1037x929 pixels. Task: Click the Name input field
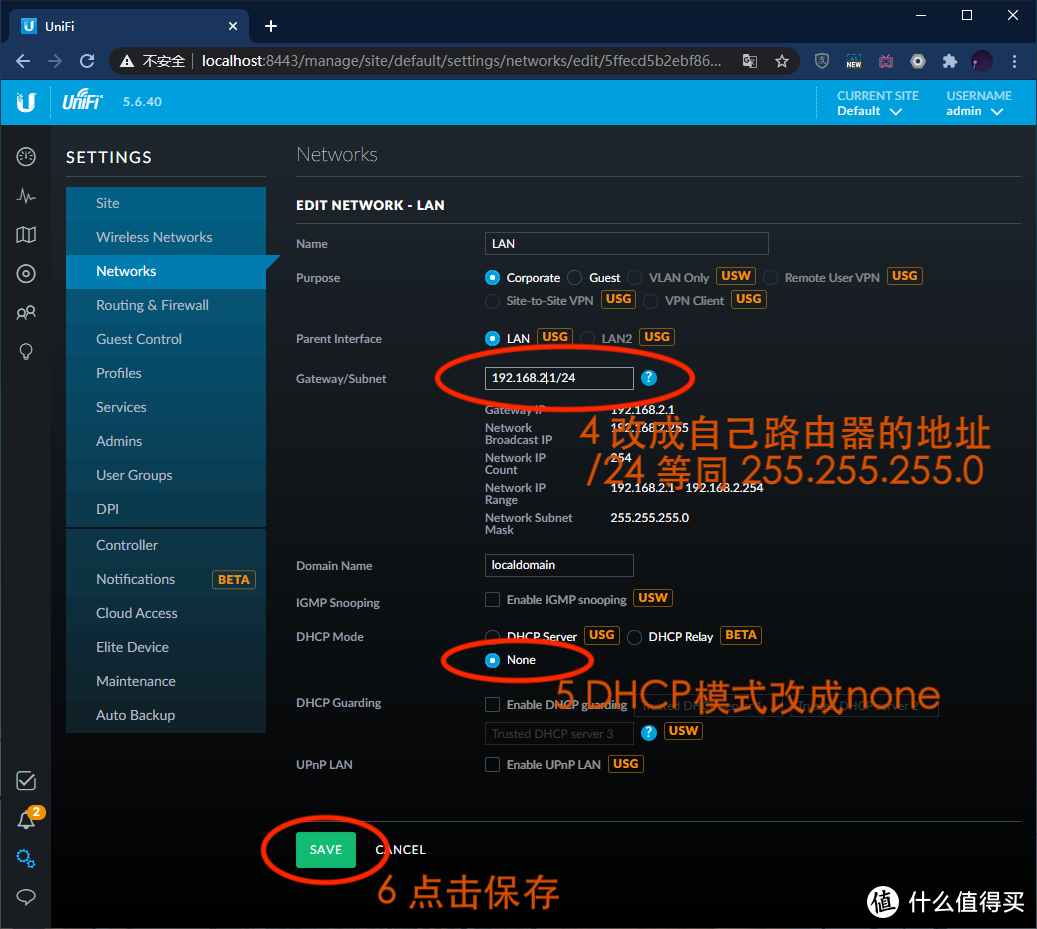pyautogui.click(x=626, y=243)
